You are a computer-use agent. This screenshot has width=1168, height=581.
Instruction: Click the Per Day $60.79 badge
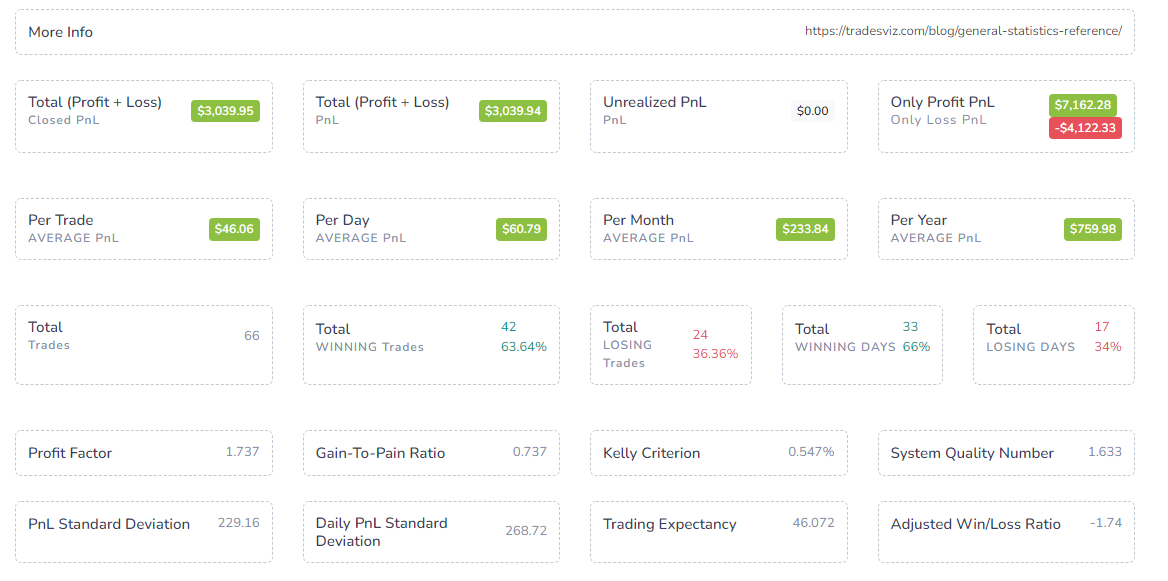[x=521, y=229]
